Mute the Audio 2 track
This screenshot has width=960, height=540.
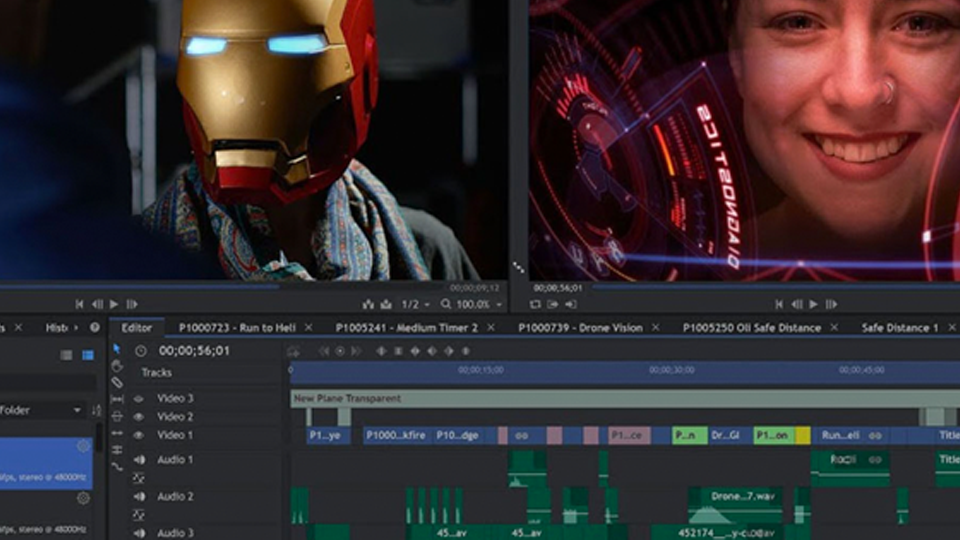click(x=140, y=497)
